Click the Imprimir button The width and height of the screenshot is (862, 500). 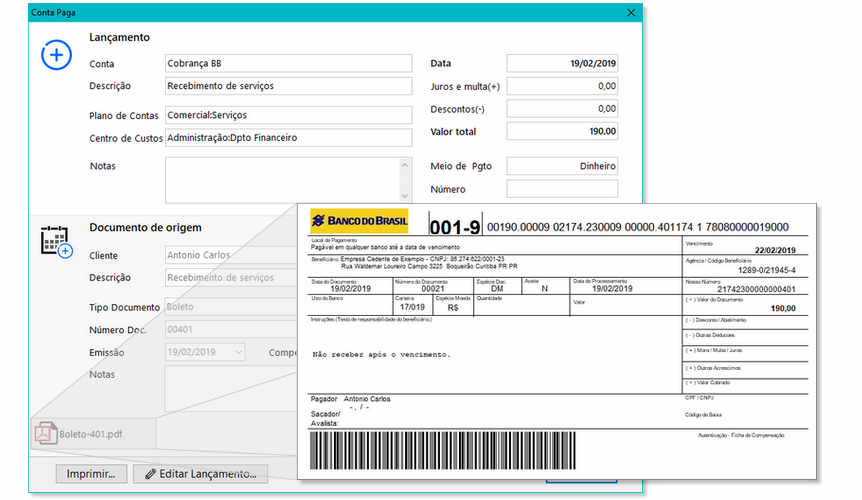pos(91,474)
